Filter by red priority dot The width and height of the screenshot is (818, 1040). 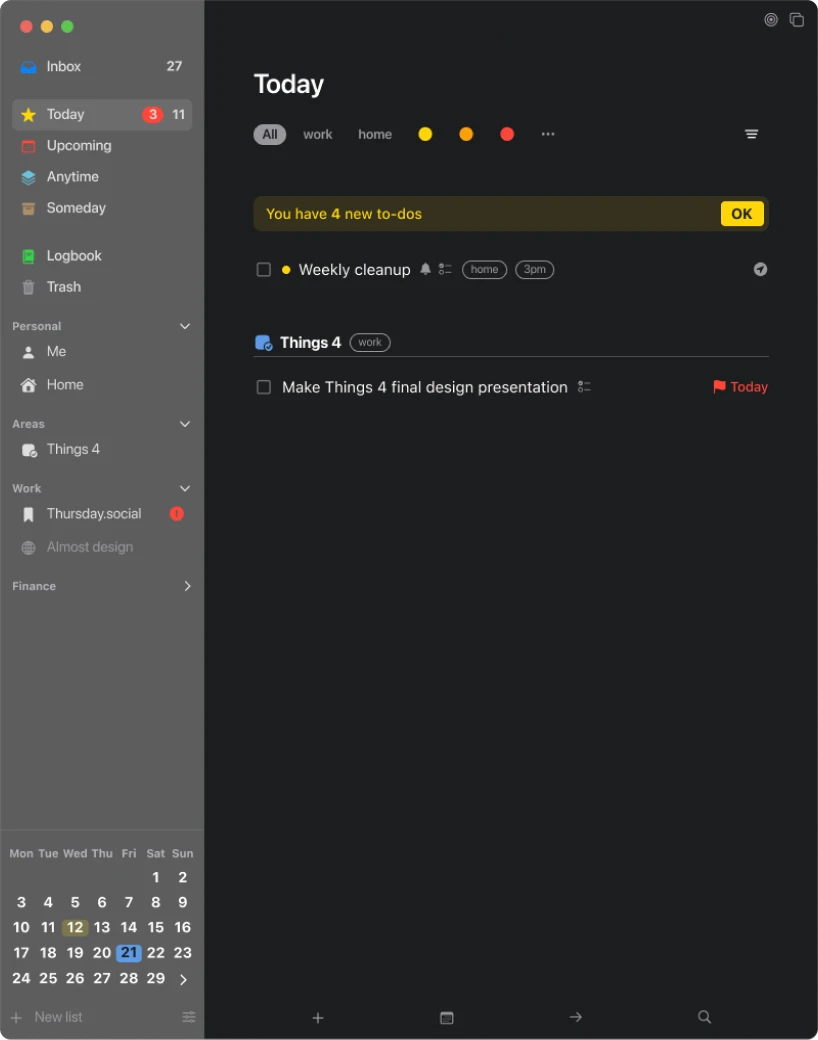507,134
